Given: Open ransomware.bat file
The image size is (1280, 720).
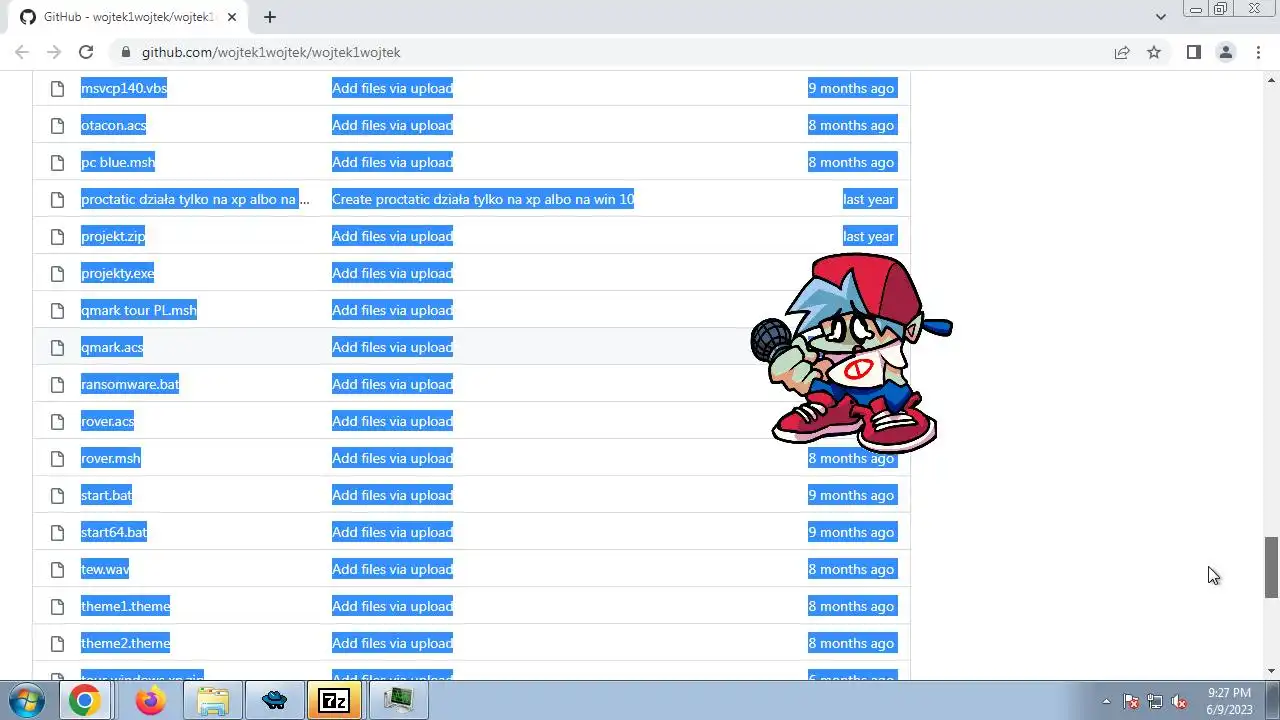Looking at the screenshot, I should tap(130, 384).
